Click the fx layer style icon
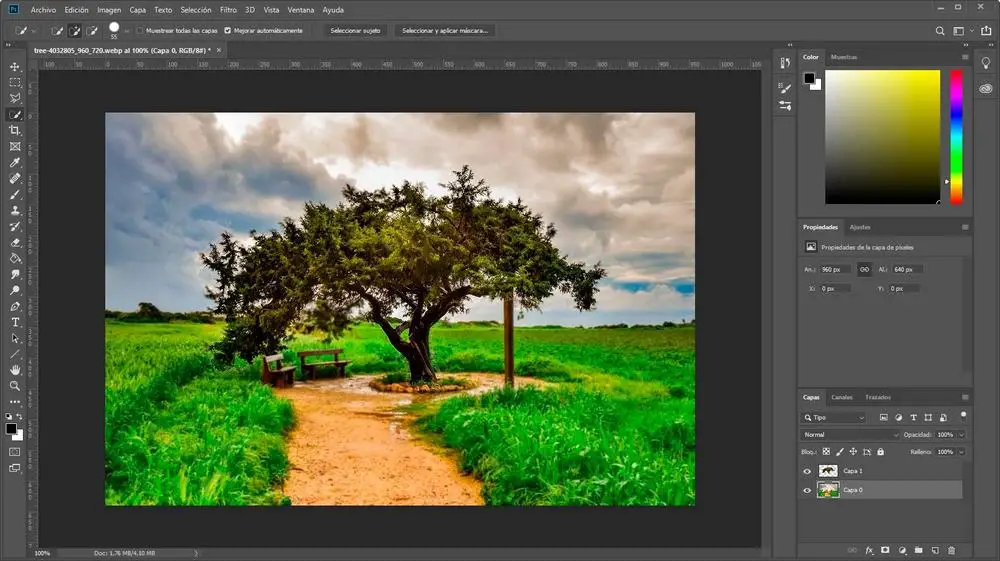1000x561 pixels. [x=869, y=550]
